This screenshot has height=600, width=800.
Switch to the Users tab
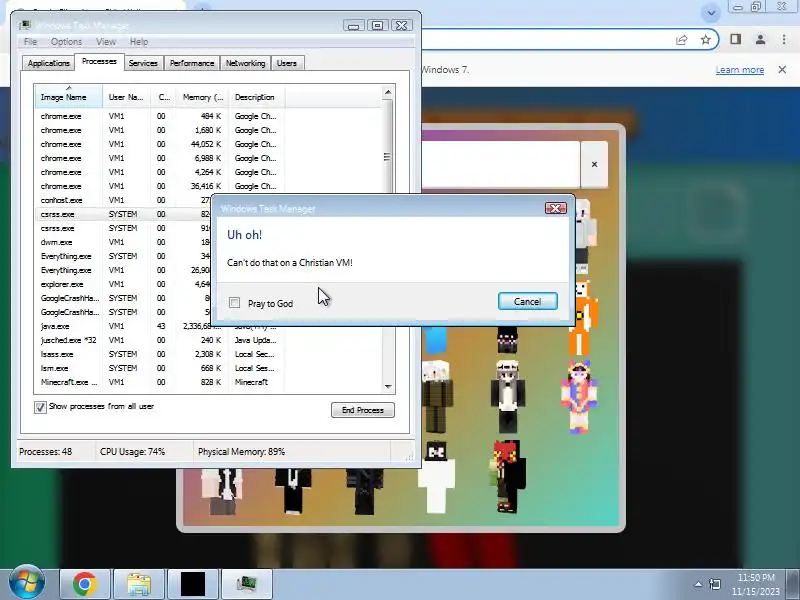click(287, 63)
